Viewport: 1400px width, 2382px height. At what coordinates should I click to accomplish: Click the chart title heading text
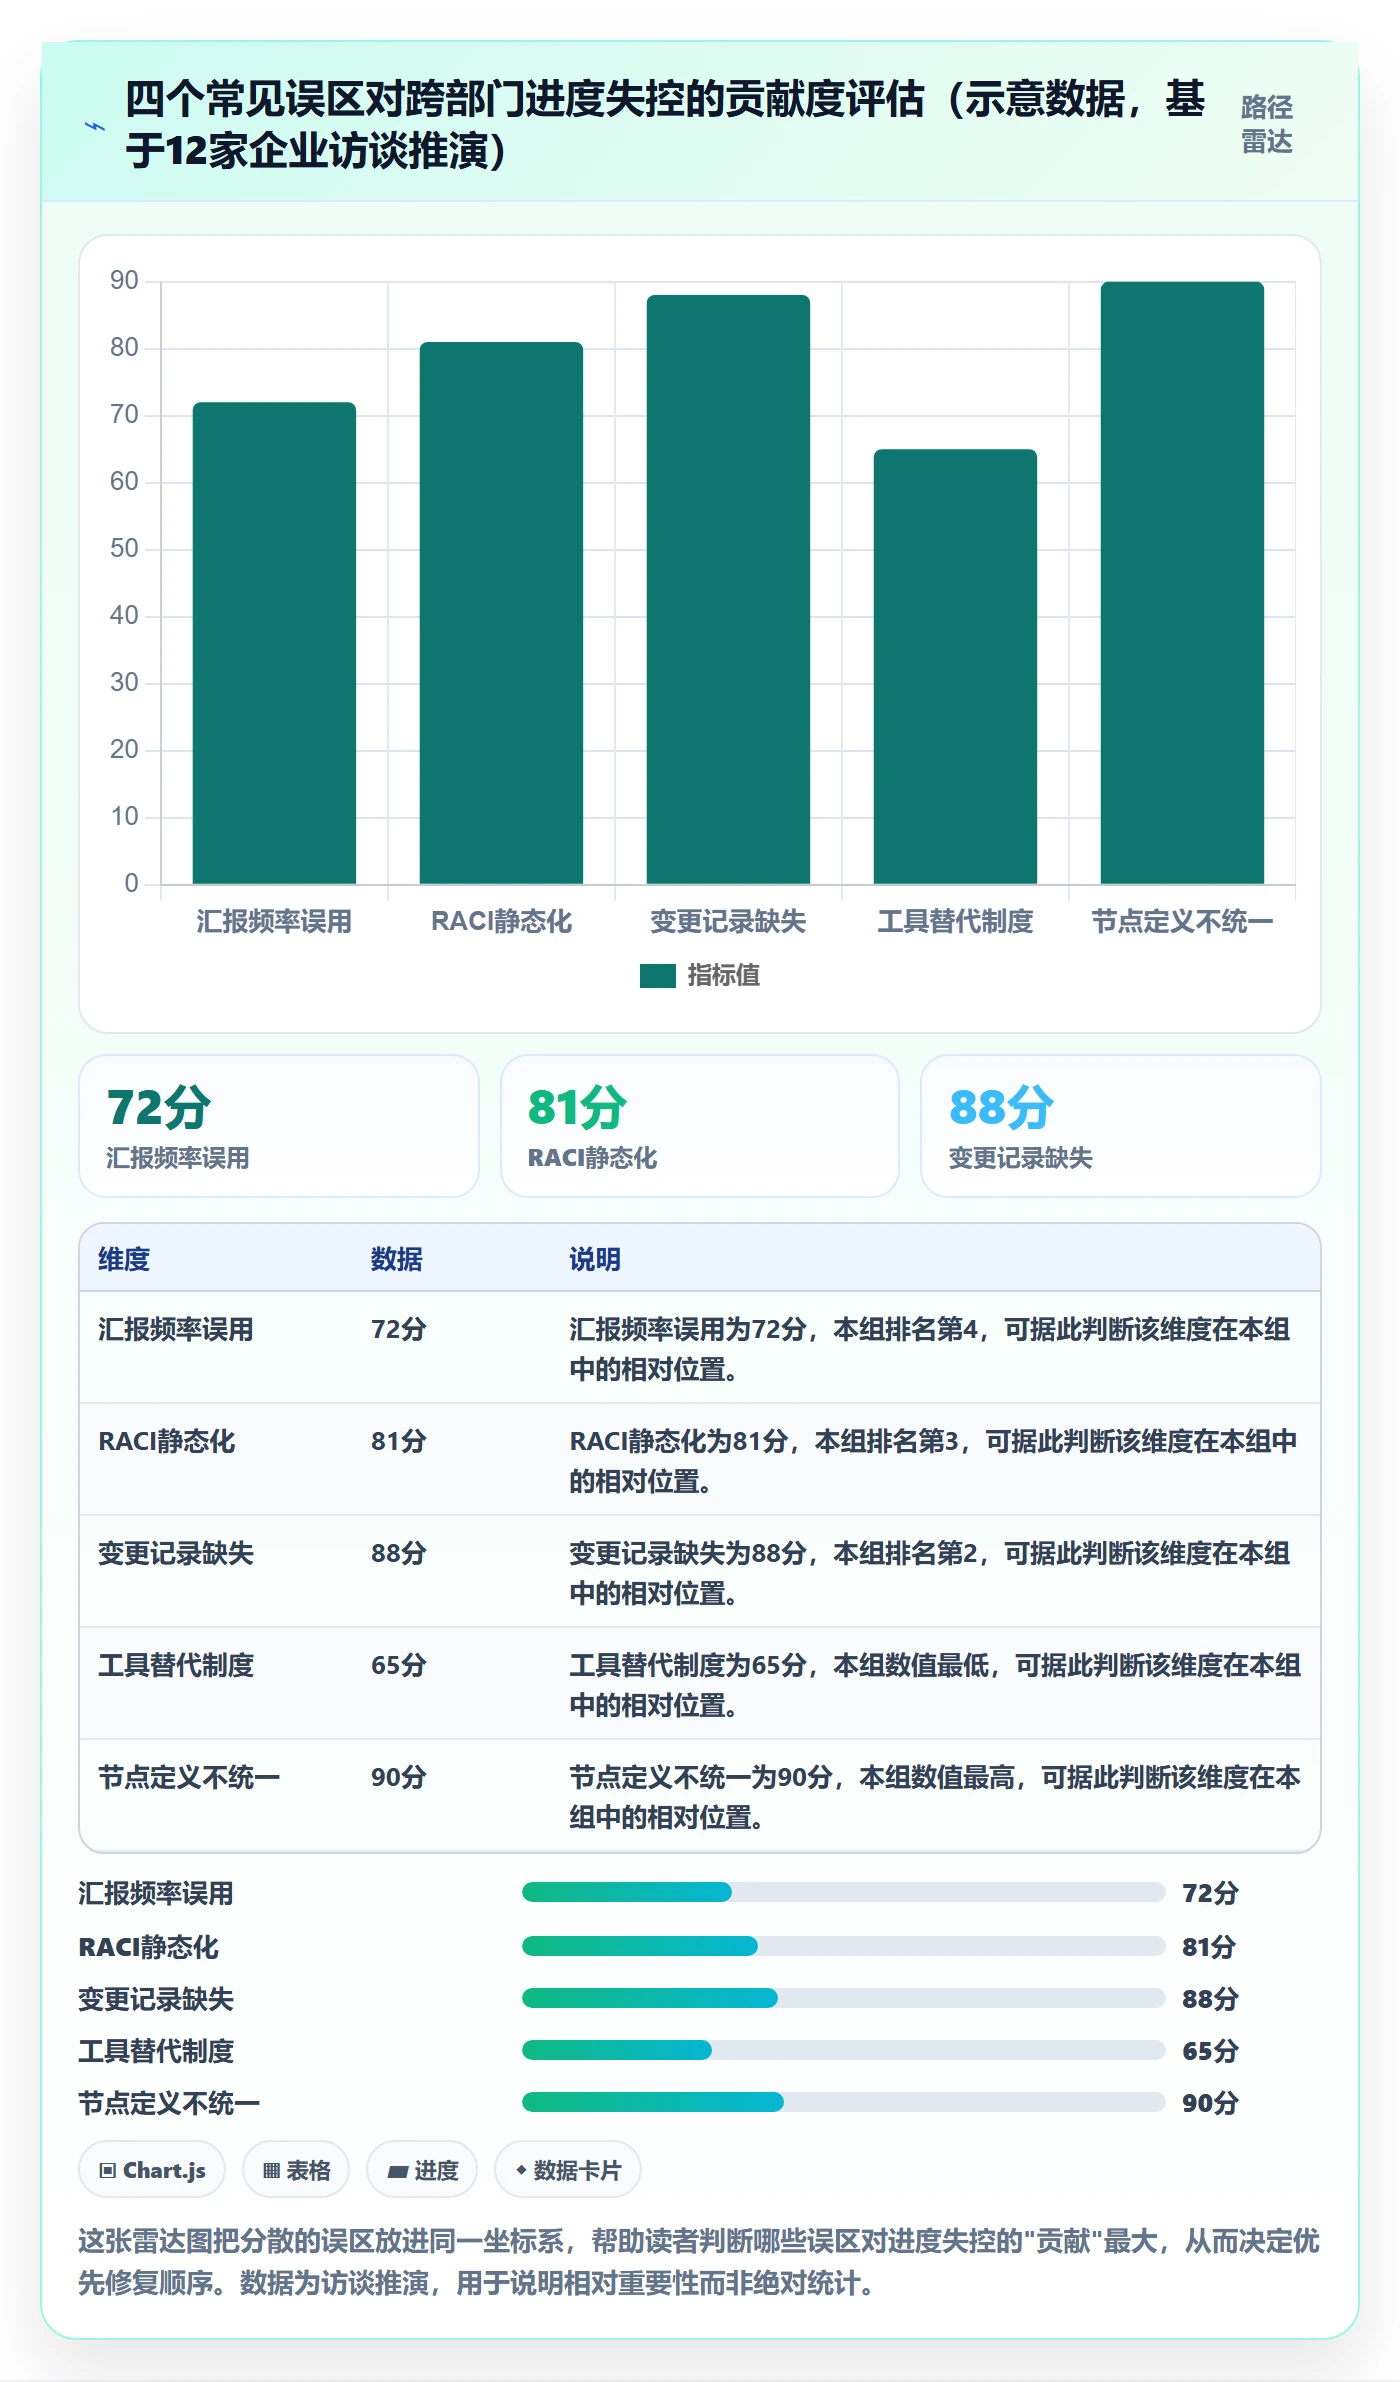click(x=665, y=125)
